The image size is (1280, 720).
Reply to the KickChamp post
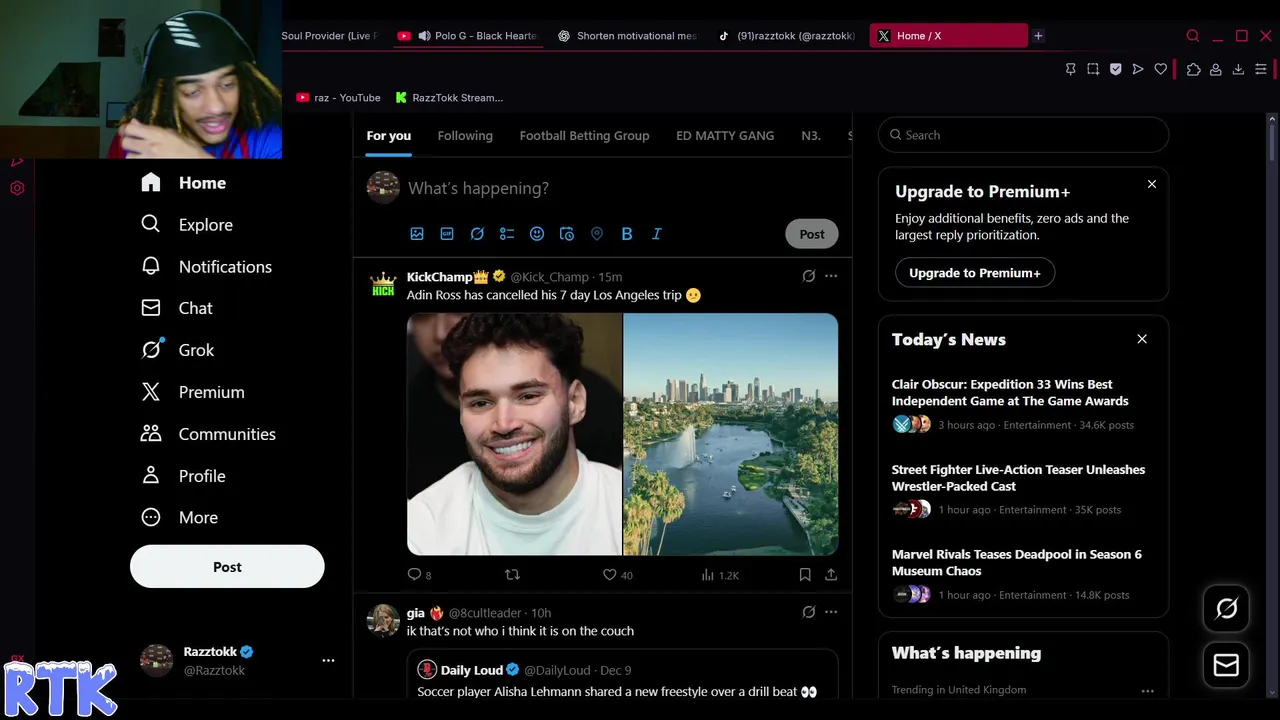pos(414,574)
